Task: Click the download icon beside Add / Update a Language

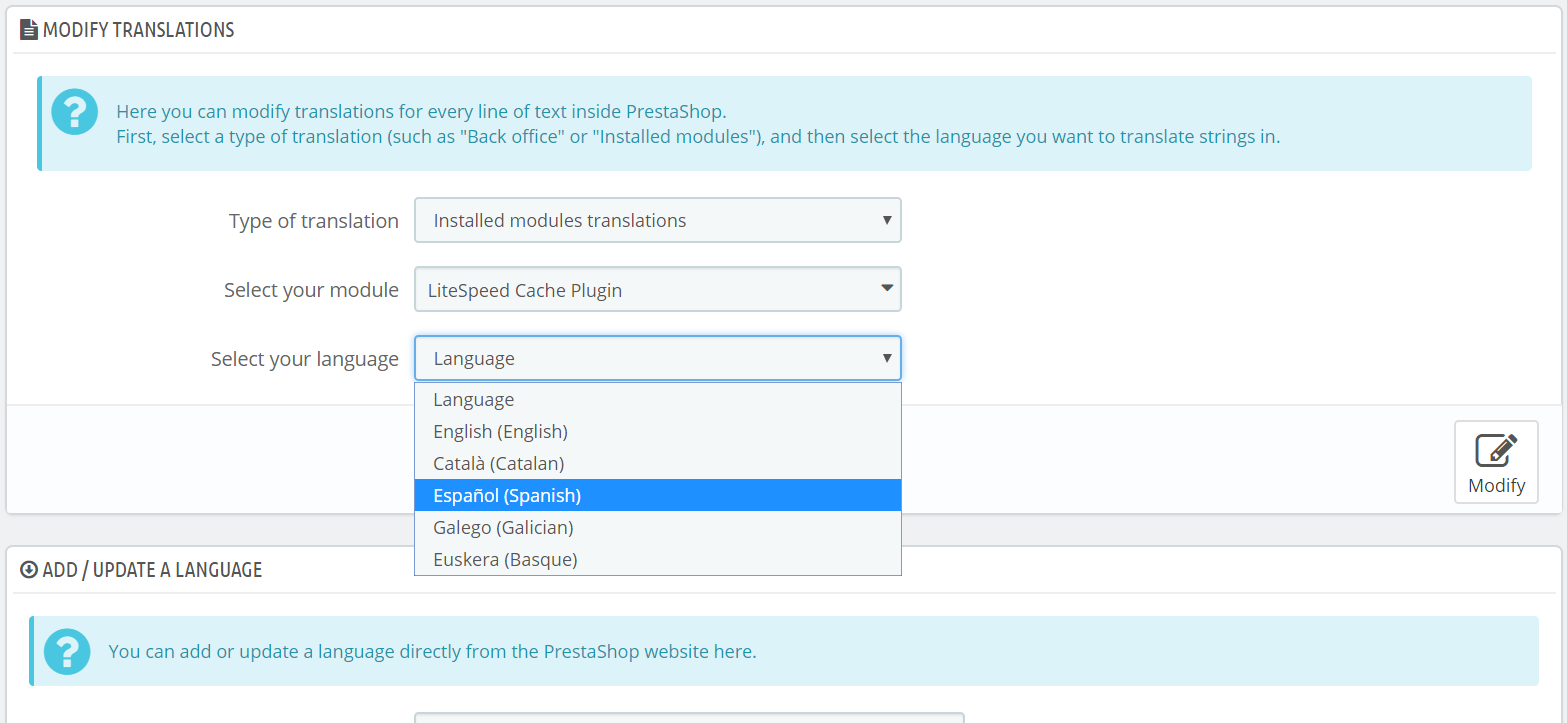Action: point(29,570)
